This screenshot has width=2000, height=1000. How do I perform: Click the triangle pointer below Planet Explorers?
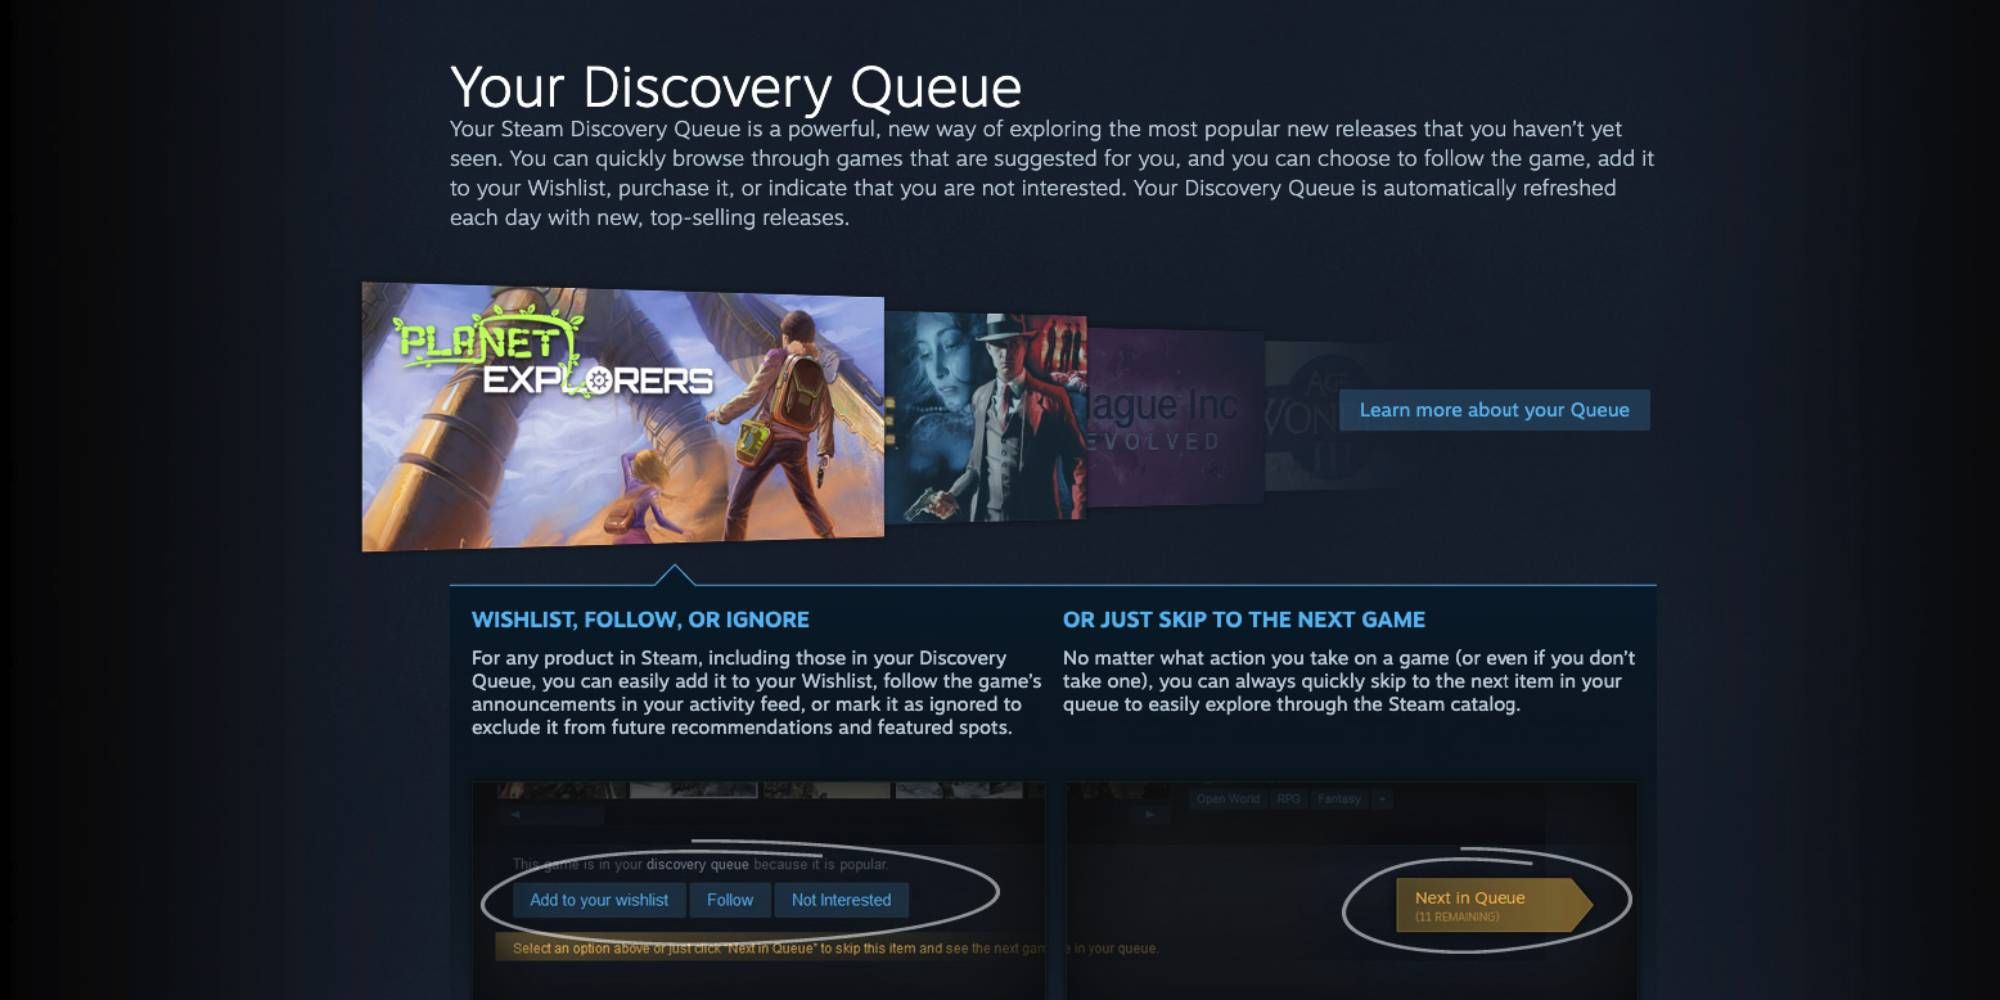pos(675,575)
